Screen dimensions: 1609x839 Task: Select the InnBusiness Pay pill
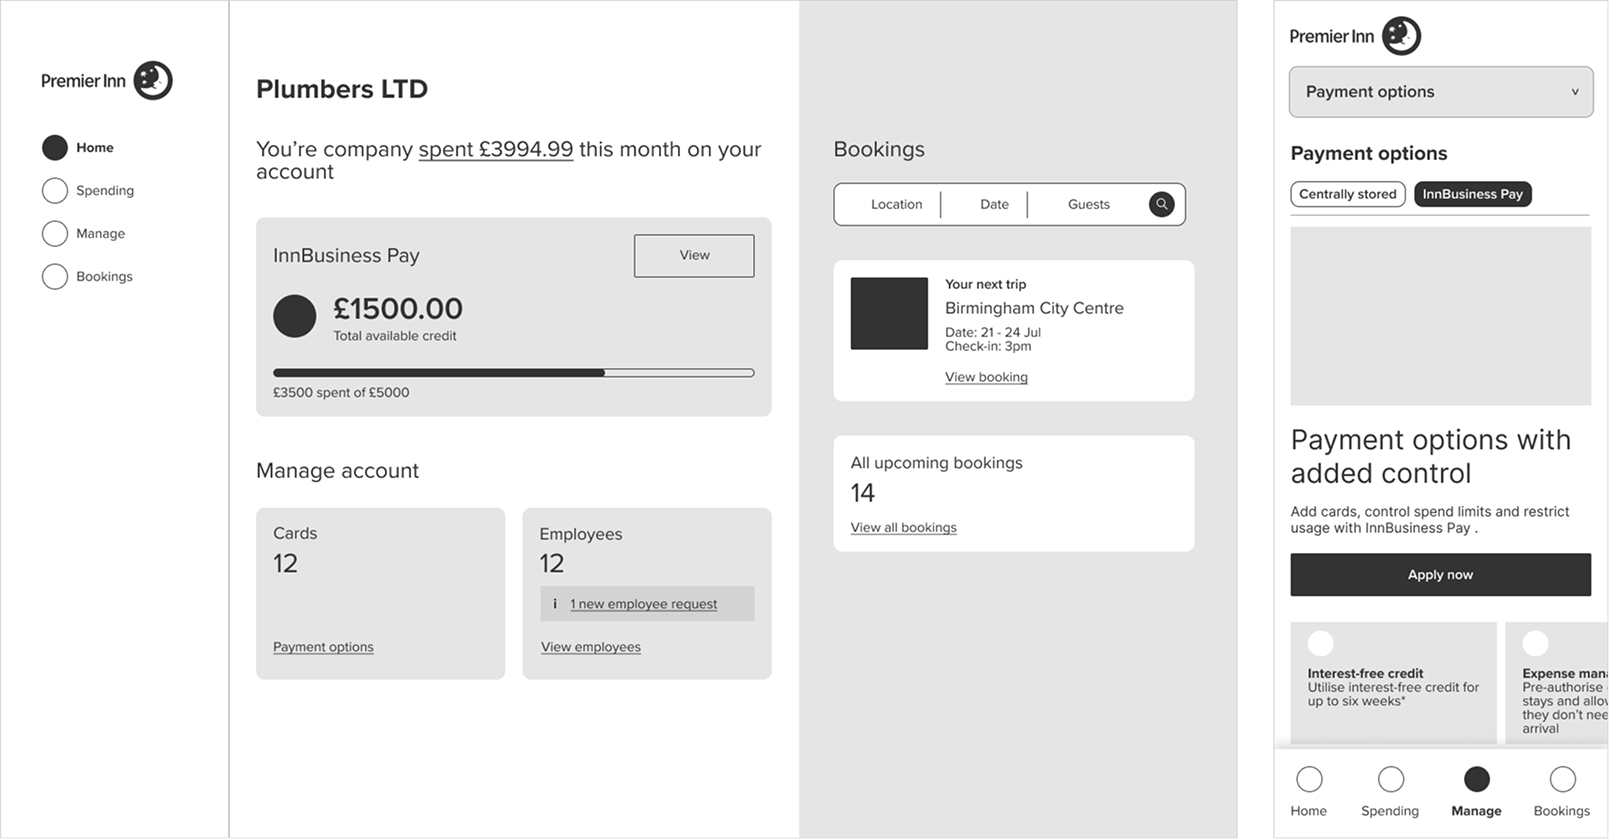(1472, 194)
